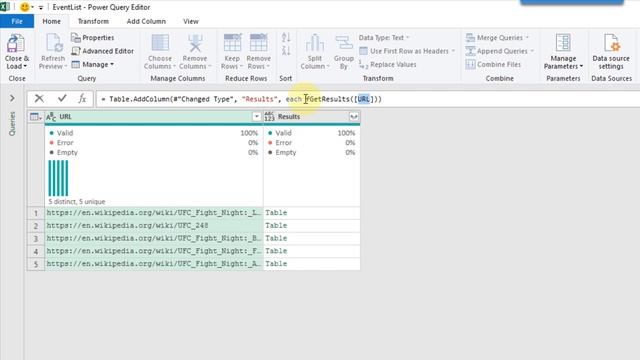
Task: Select the Results column header
Action: coord(312,117)
